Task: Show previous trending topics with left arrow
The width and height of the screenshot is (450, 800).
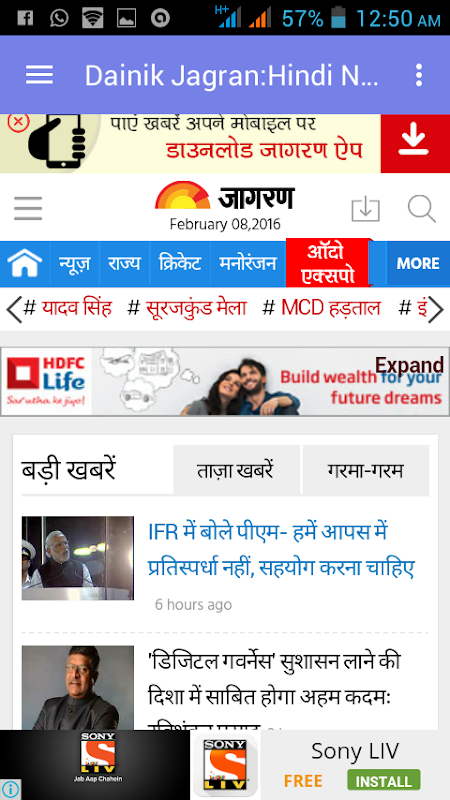Action: tap(14, 309)
